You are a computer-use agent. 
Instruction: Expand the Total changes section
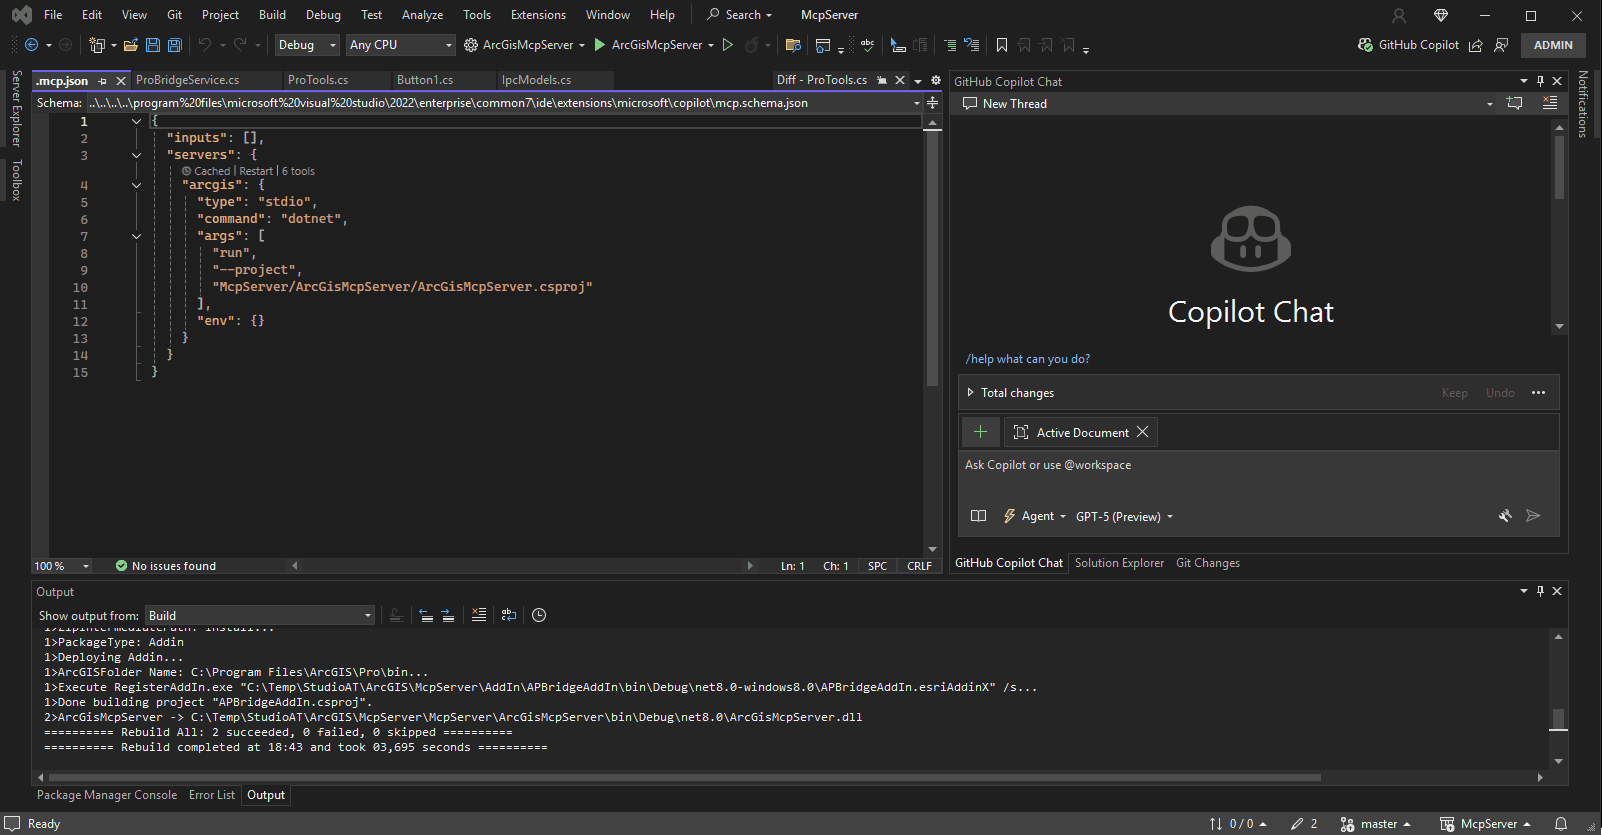tap(970, 393)
